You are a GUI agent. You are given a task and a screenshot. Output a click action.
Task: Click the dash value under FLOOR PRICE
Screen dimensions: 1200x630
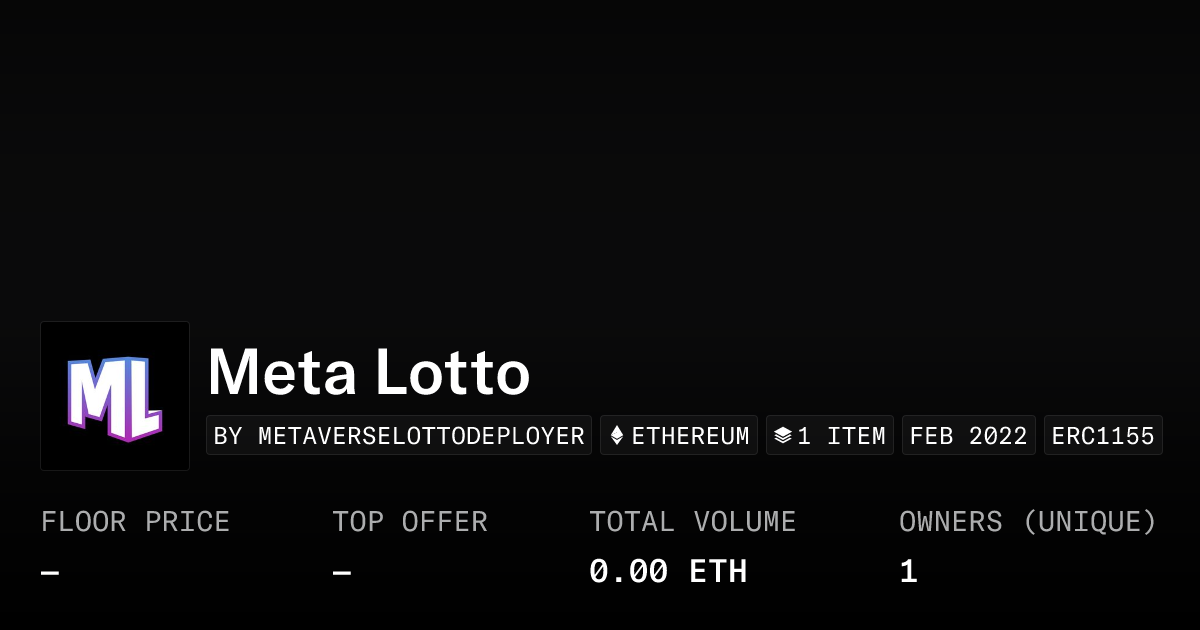50,572
